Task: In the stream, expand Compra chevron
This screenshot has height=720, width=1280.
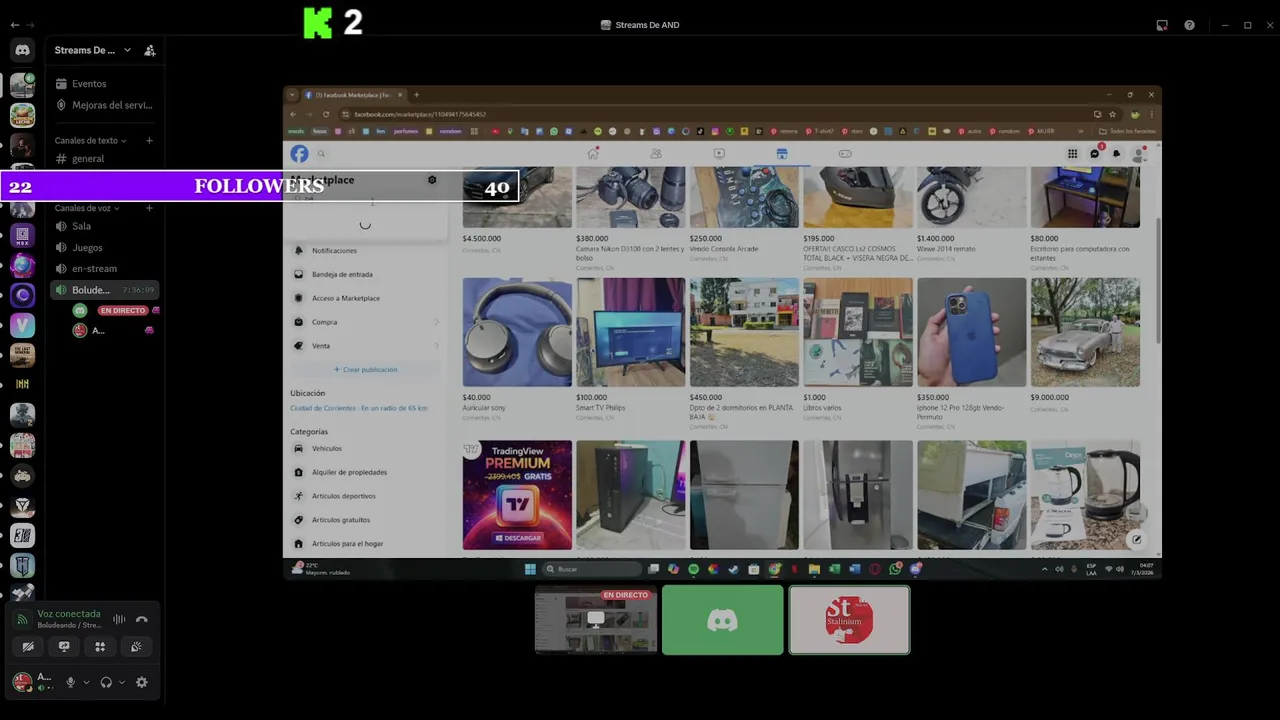Action: coord(436,322)
